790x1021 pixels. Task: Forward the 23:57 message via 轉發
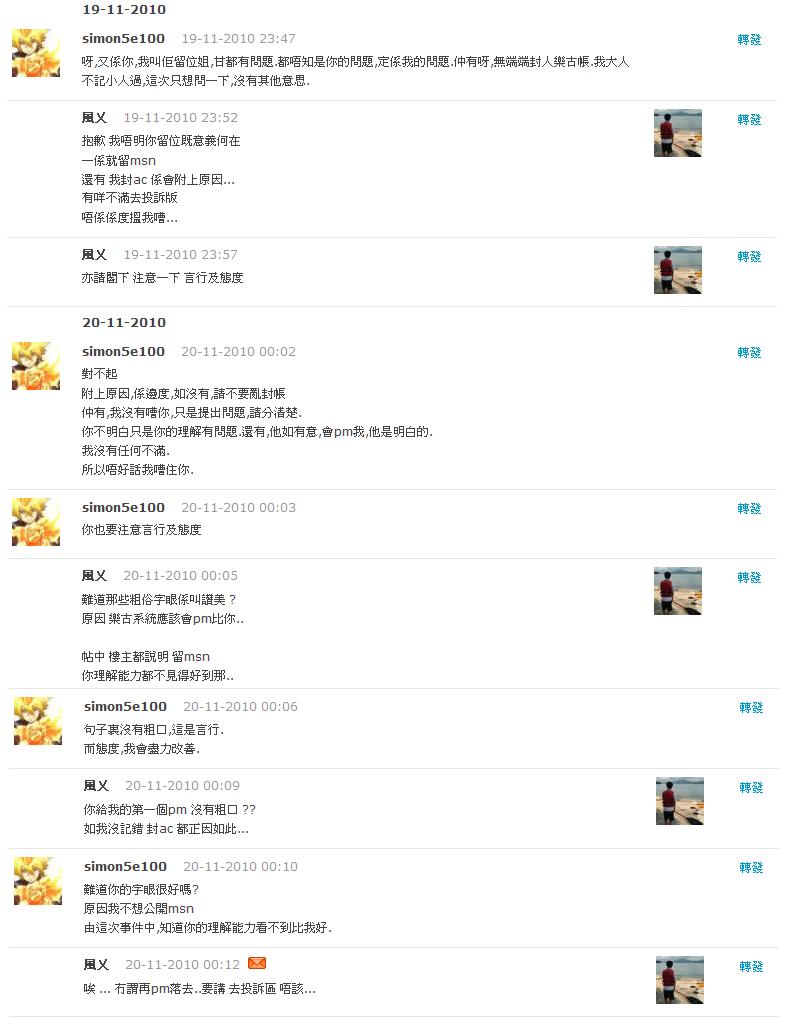749,257
